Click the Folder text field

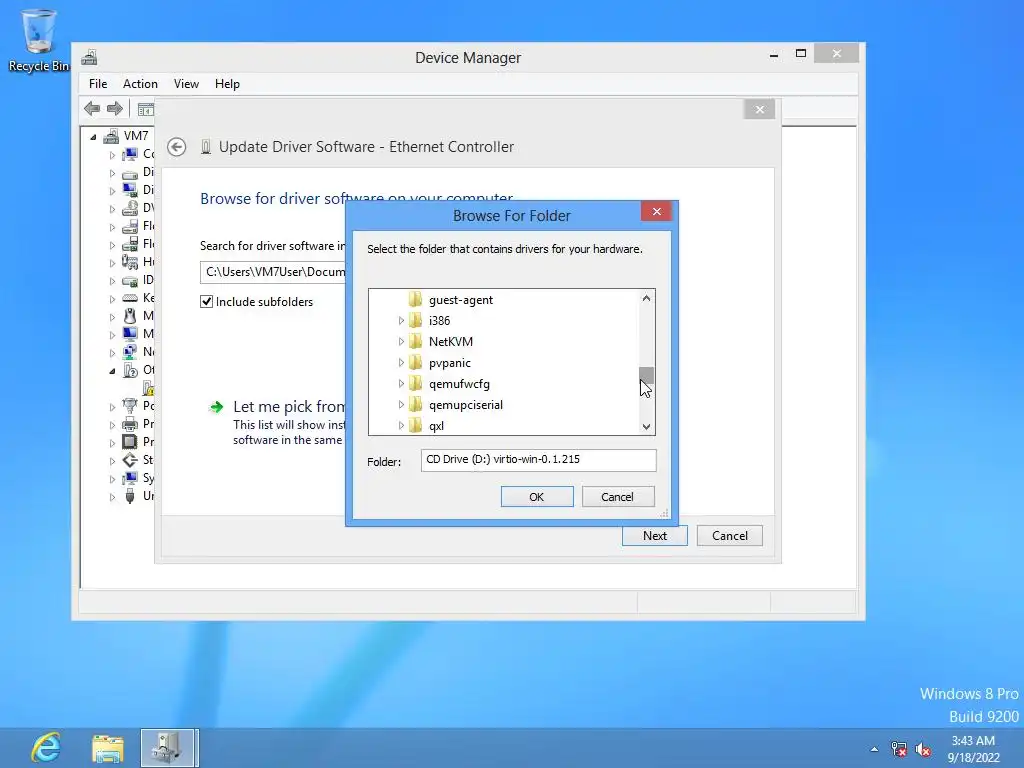[539, 460]
